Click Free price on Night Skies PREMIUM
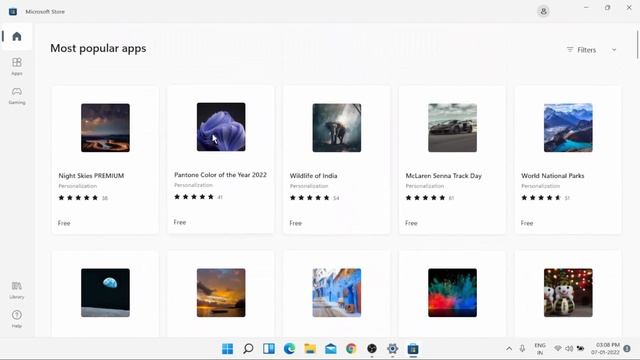 coord(64,223)
